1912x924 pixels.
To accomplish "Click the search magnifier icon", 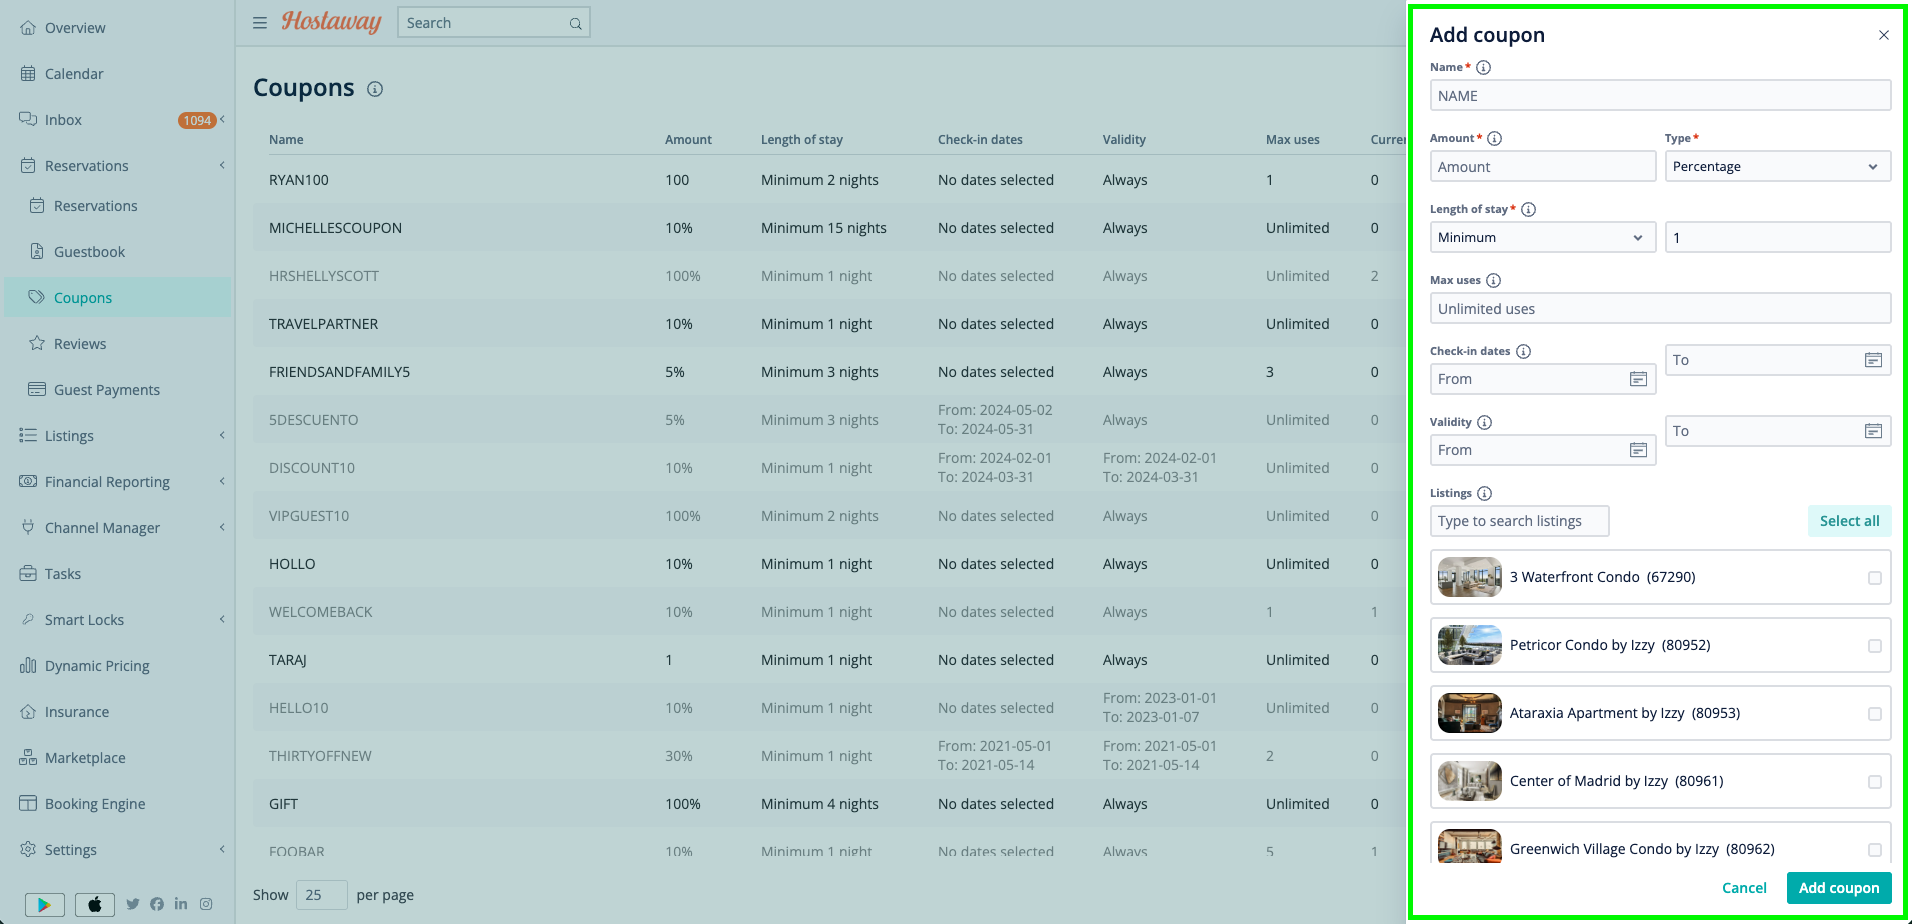I will click(576, 24).
